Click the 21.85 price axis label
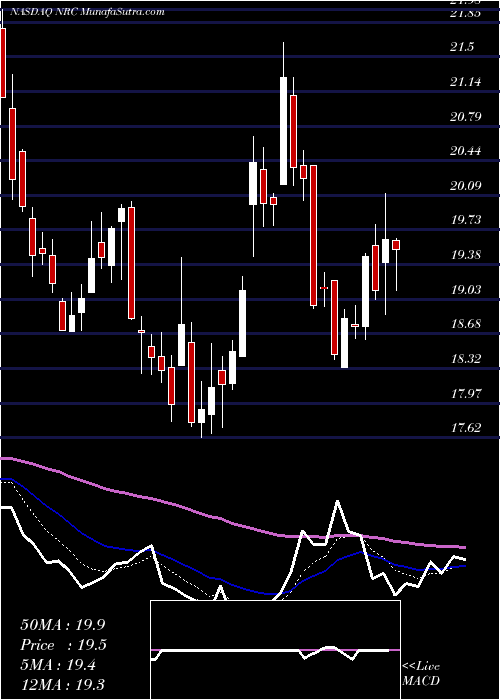This screenshot has width=500, height=700. pyautogui.click(x=466, y=13)
